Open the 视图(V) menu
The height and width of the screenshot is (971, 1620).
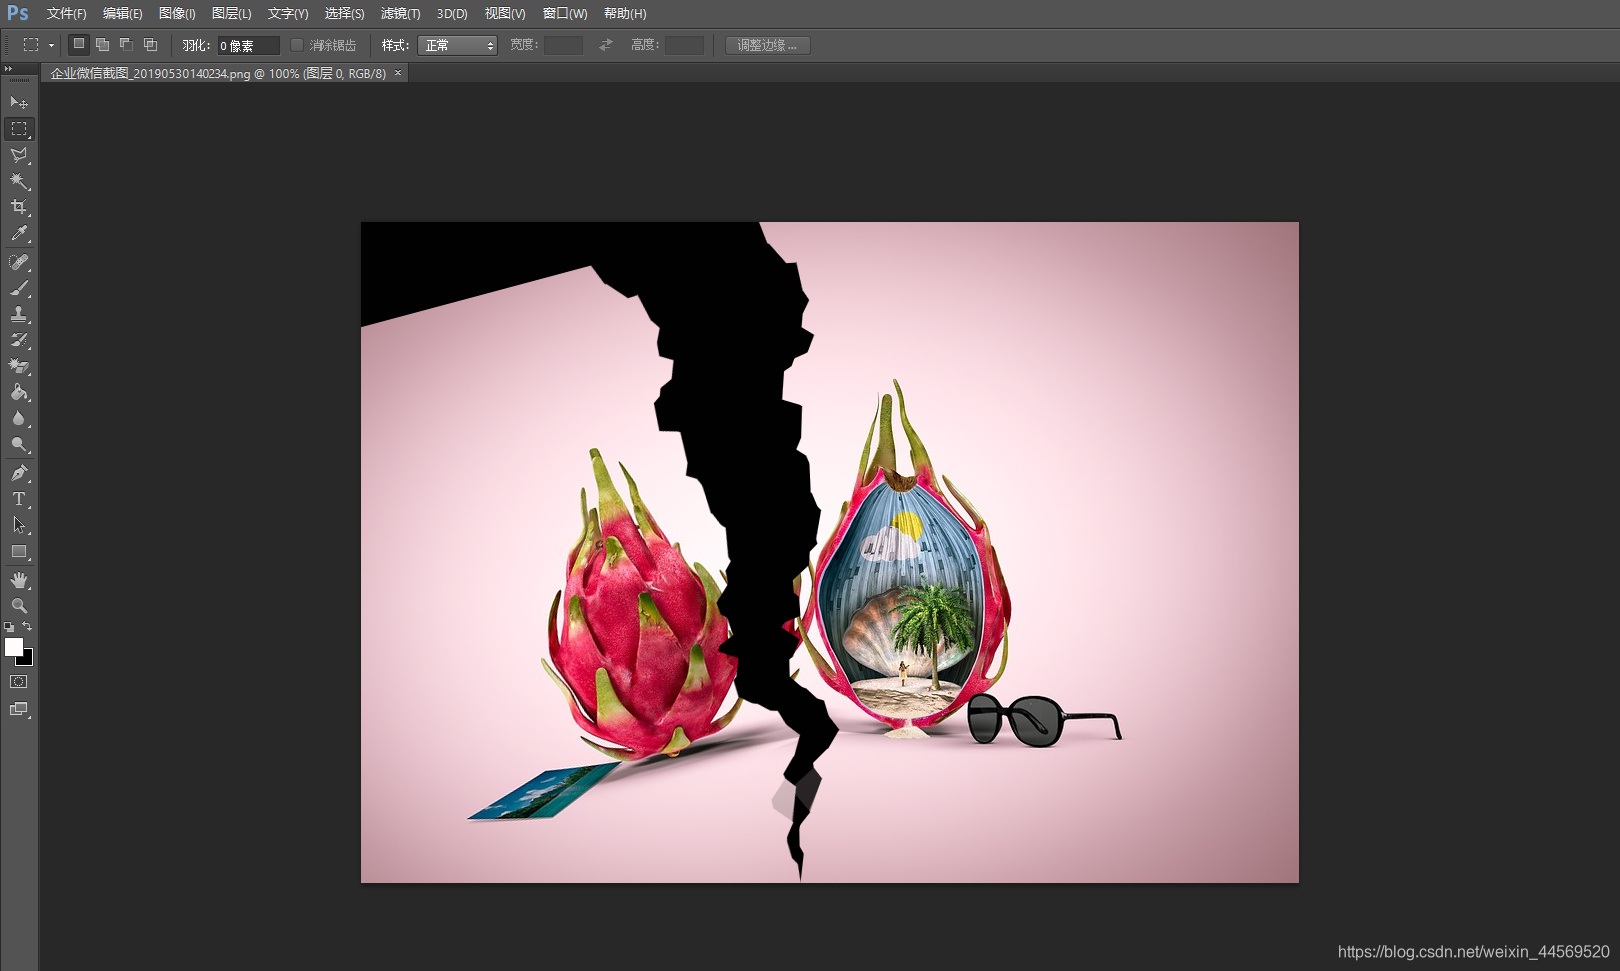[x=505, y=13]
